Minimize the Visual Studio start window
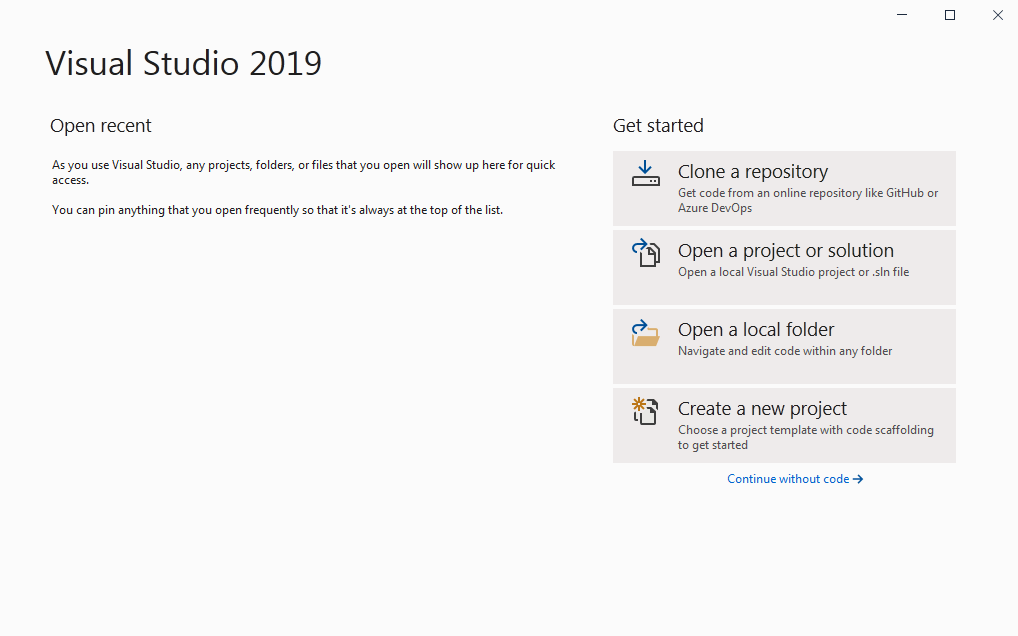Viewport: 1018px width, 636px height. pos(902,15)
